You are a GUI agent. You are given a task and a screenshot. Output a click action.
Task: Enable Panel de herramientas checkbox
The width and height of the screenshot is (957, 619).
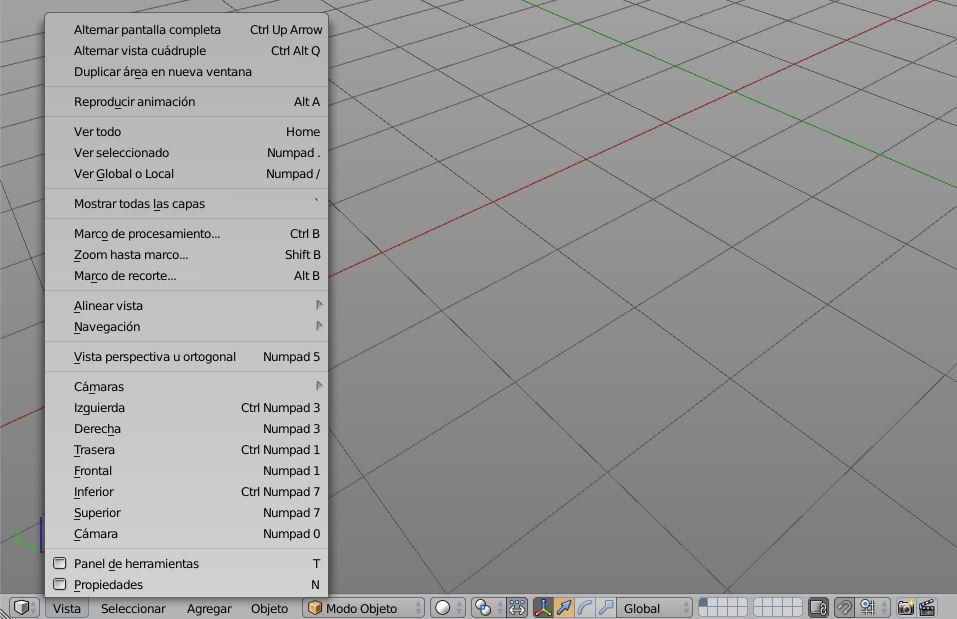(60, 563)
